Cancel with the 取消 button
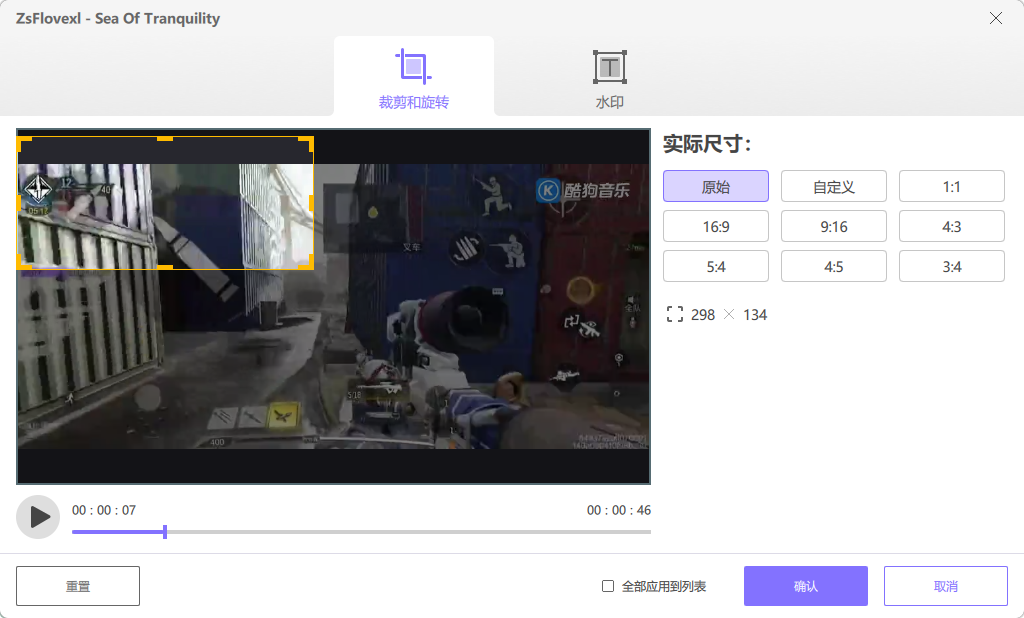The image size is (1024, 618). [946, 586]
